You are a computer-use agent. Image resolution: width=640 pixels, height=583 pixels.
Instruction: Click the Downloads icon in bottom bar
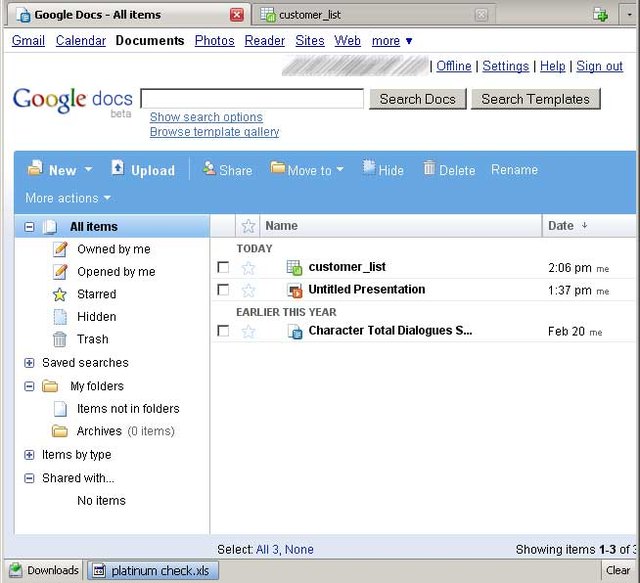pos(16,570)
